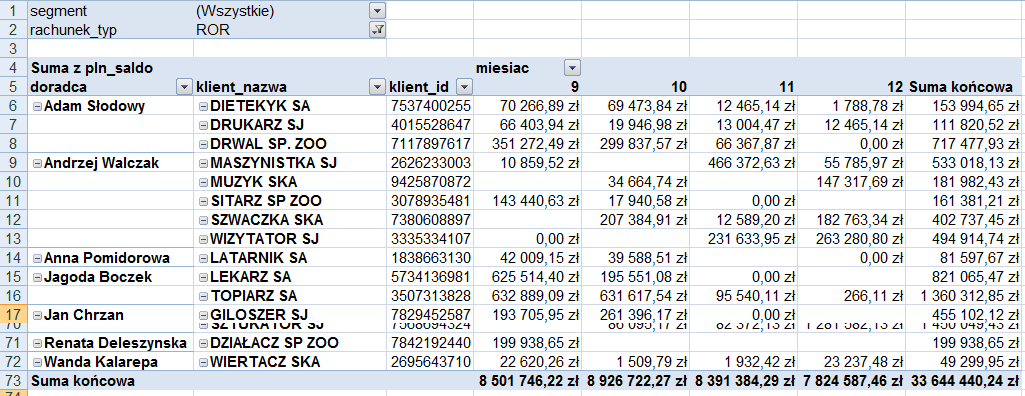The height and width of the screenshot is (396, 1025).
Task: Select row header 6
Action: click(x=13, y=107)
